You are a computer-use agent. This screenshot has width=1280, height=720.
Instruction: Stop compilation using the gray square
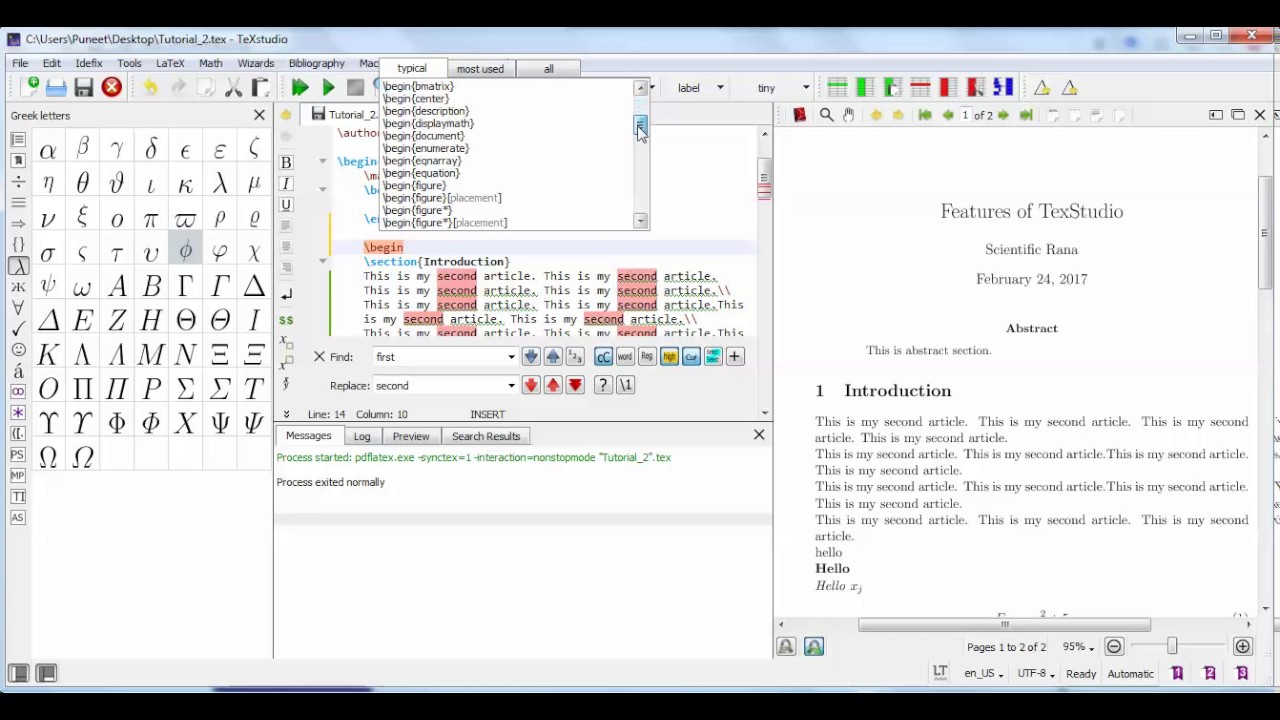pyautogui.click(x=355, y=88)
